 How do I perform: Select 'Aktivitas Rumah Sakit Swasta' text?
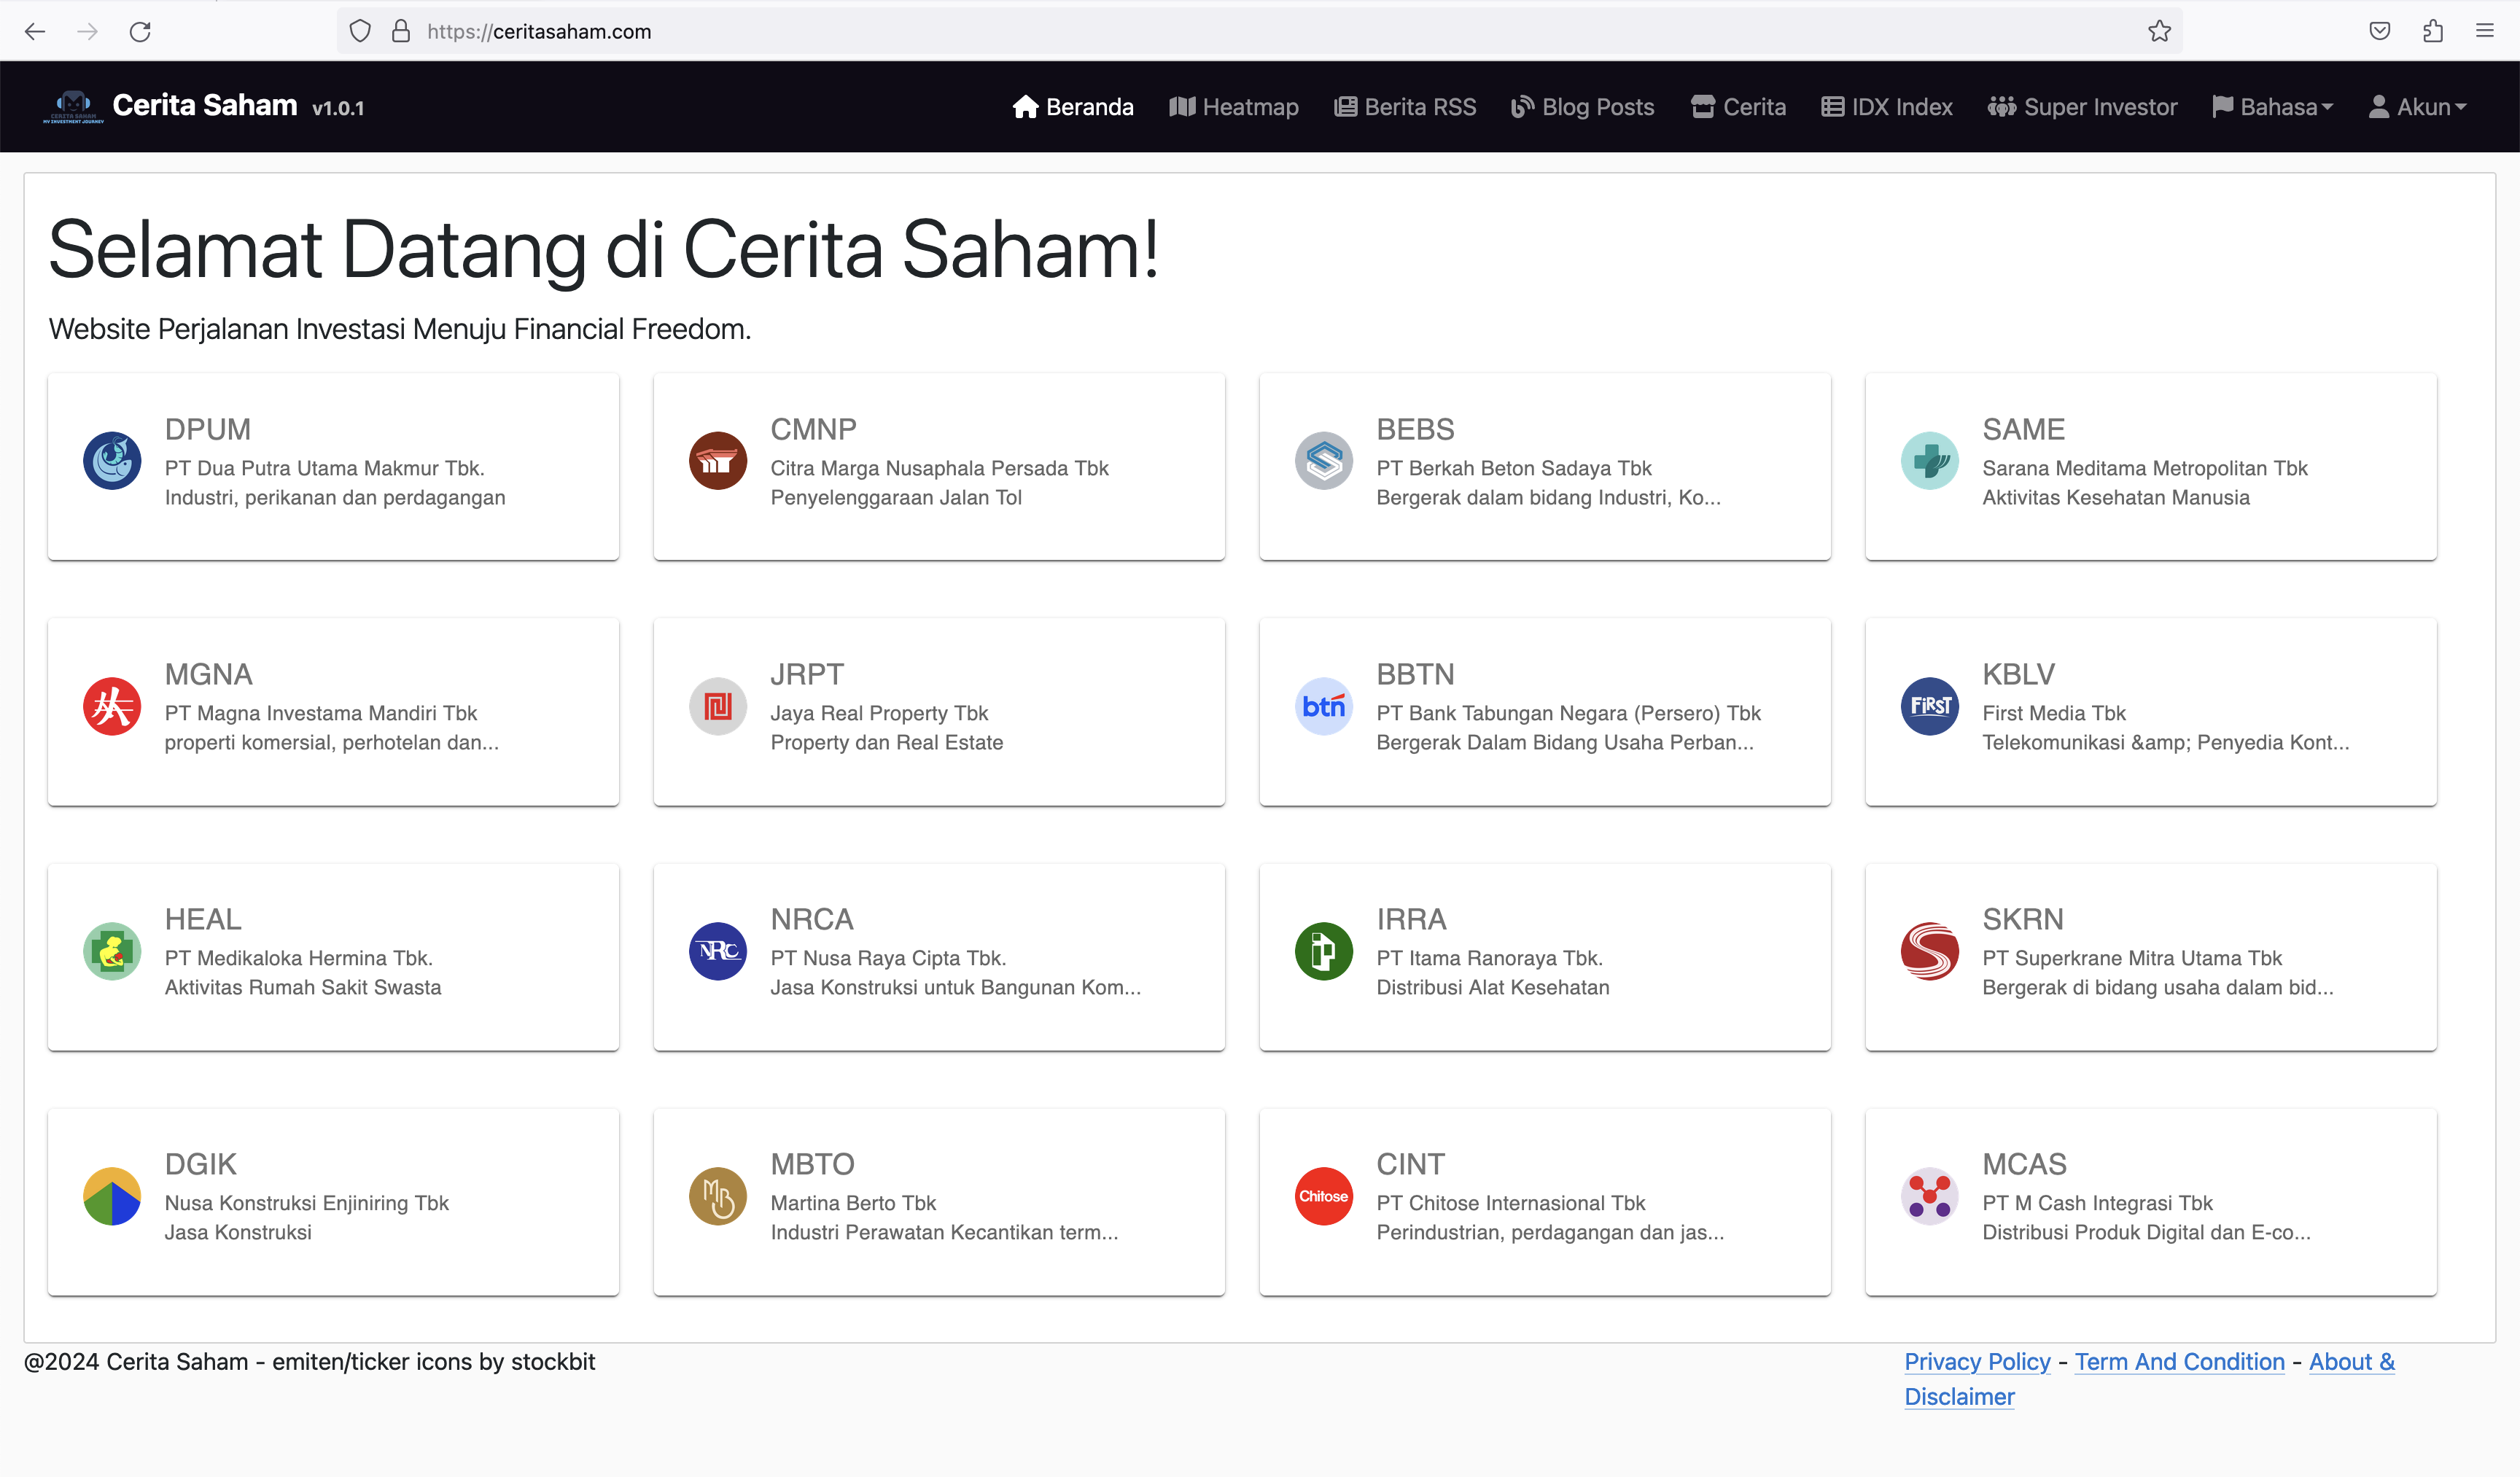coord(303,987)
